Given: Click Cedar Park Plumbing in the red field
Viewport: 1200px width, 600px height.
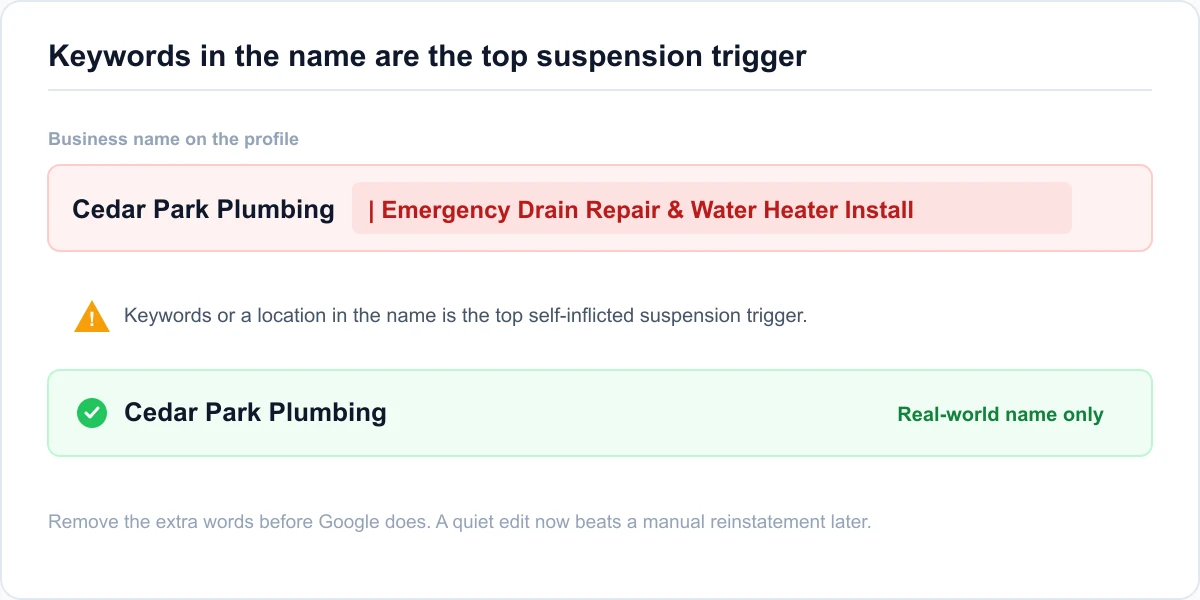Looking at the screenshot, I should [x=203, y=209].
